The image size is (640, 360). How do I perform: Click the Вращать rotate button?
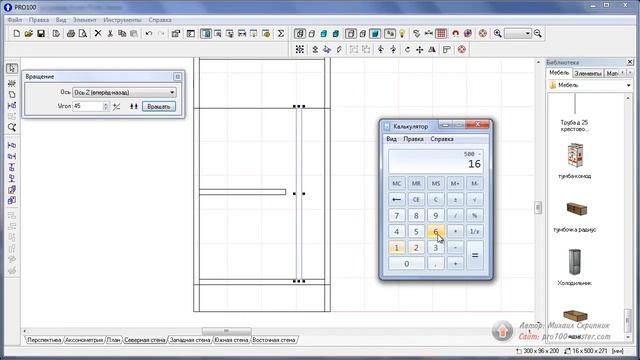(x=159, y=107)
